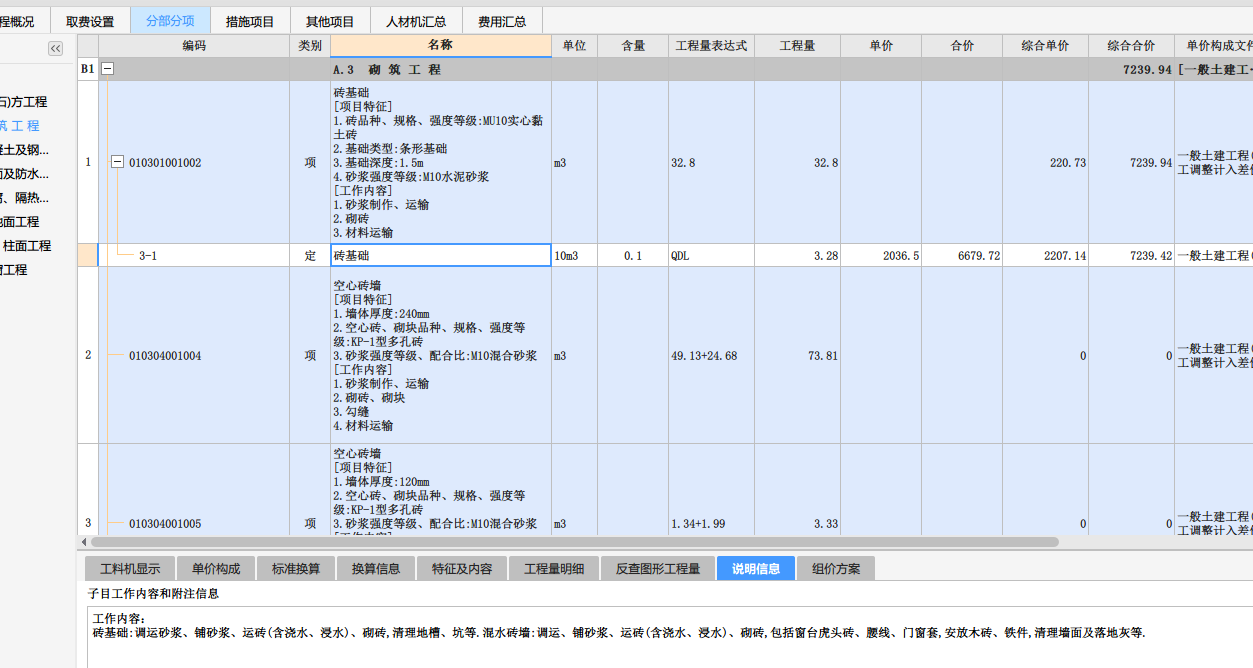Click the 编码 column header
The image size is (1253, 668).
[194, 46]
